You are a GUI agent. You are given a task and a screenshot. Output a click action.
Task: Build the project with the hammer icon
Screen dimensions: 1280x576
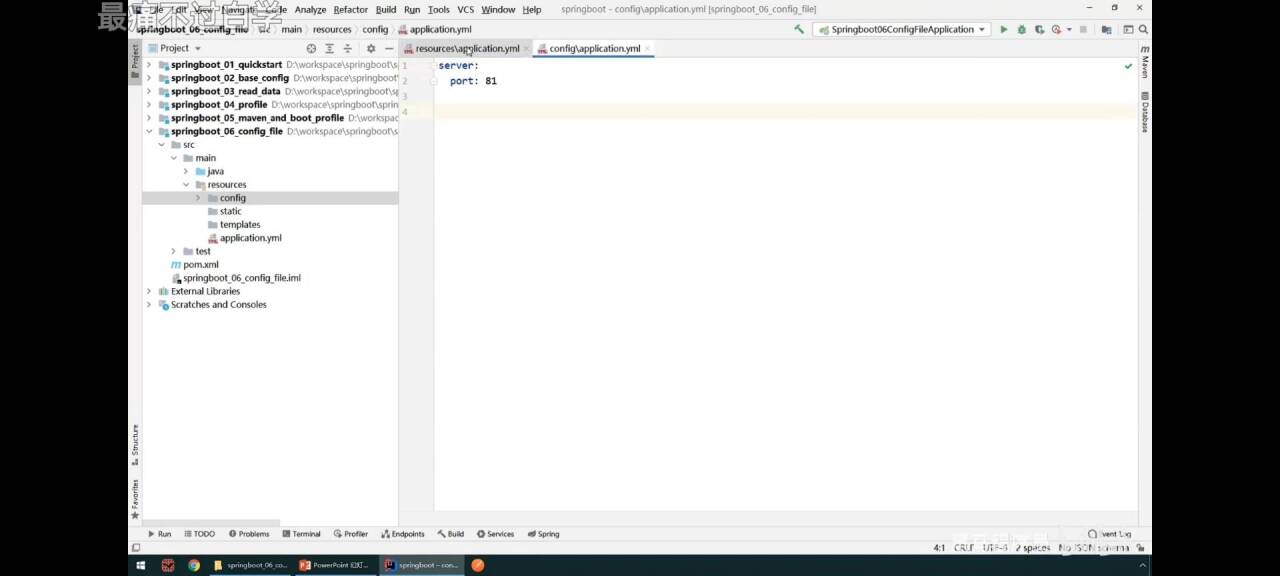pos(798,29)
